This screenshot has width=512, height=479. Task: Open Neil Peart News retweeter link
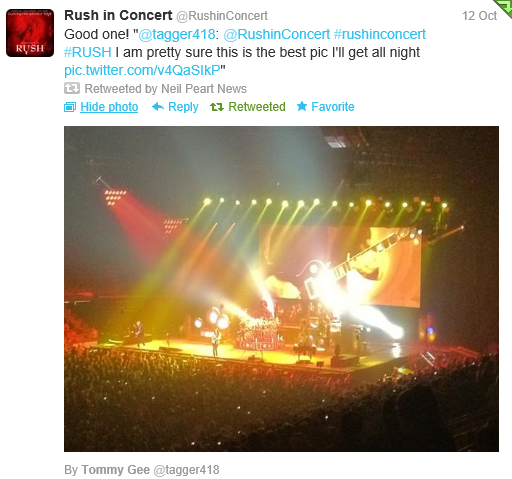(x=204, y=89)
